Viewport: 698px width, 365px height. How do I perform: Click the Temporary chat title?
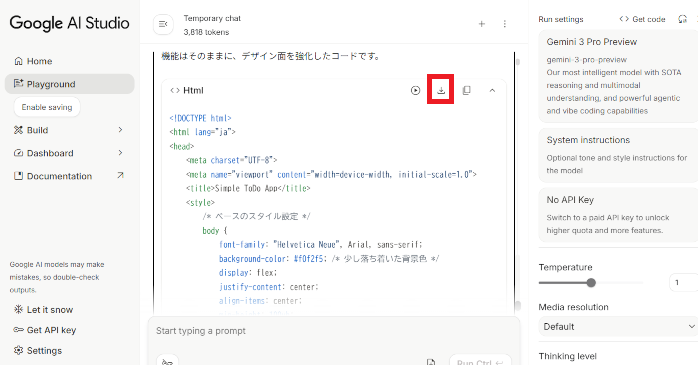(x=212, y=18)
